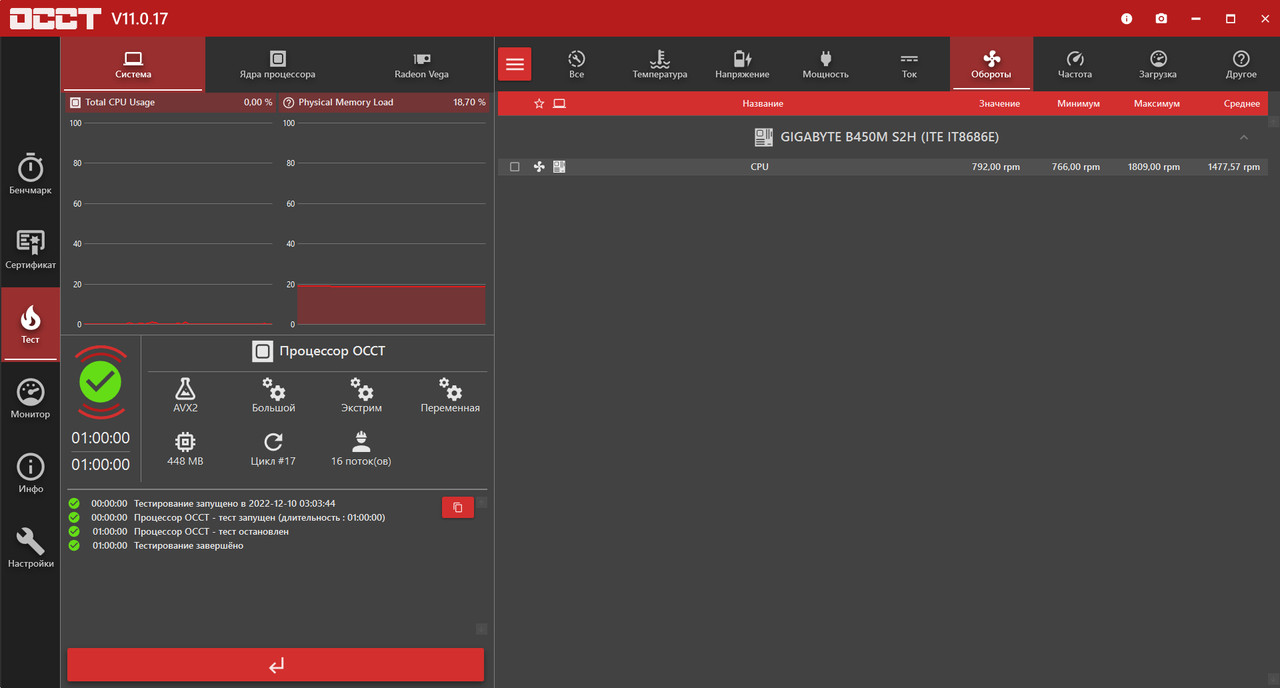Open the red hamburger menu
Viewport: 1280px width, 688px height.
pyautogui.click(x=515, y=64)
